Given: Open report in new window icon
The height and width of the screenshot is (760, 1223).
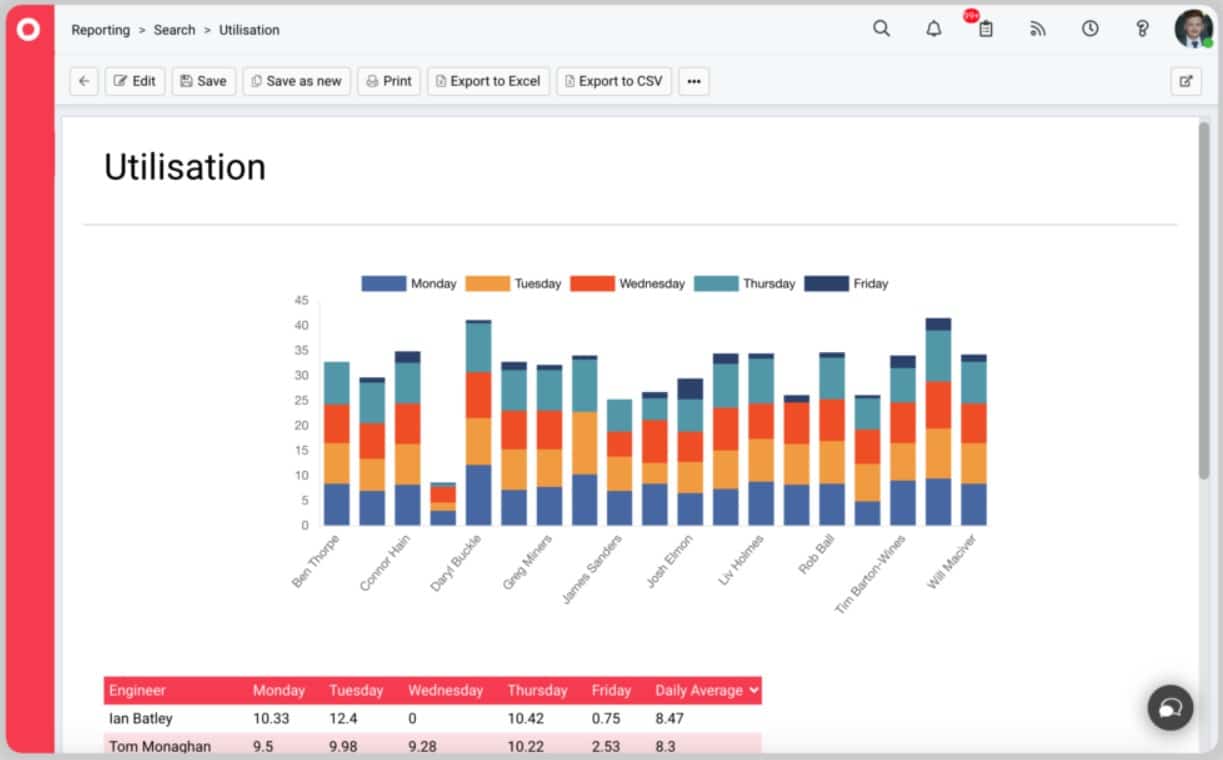Looking at the screenshot, I should (1186, 81).
